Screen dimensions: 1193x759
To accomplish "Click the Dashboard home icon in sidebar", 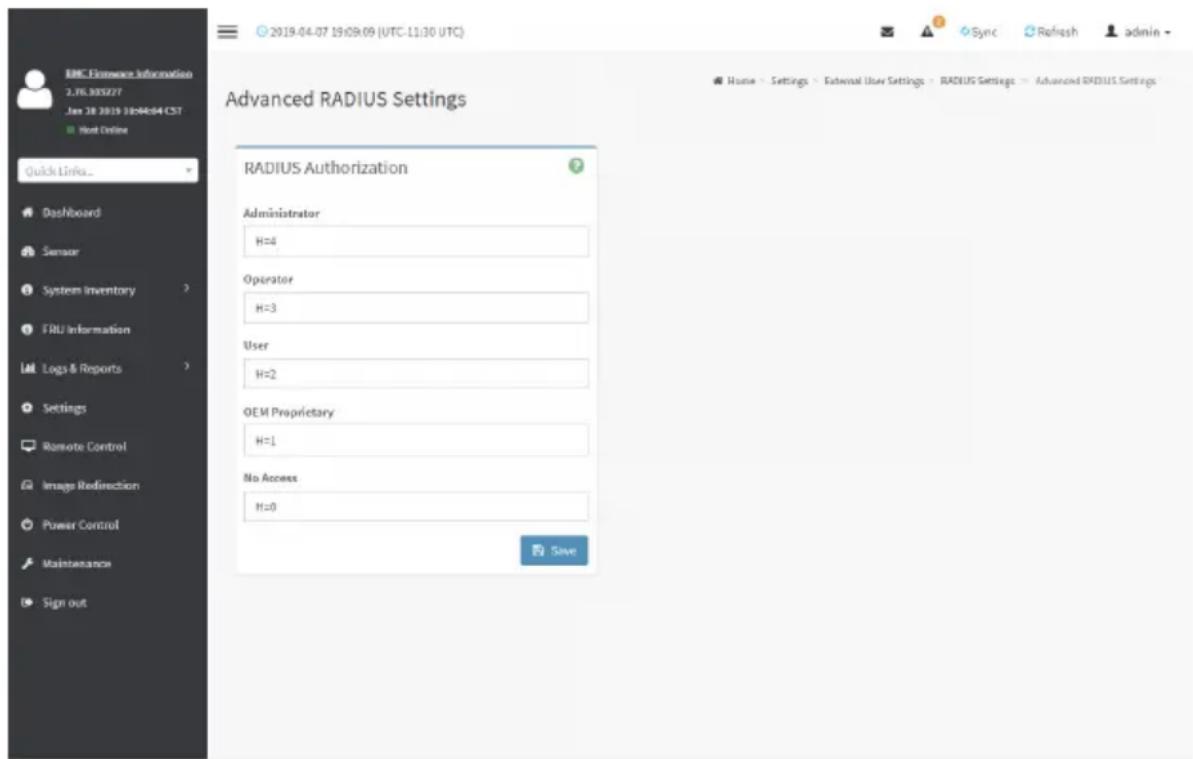I will pos(27,212).
